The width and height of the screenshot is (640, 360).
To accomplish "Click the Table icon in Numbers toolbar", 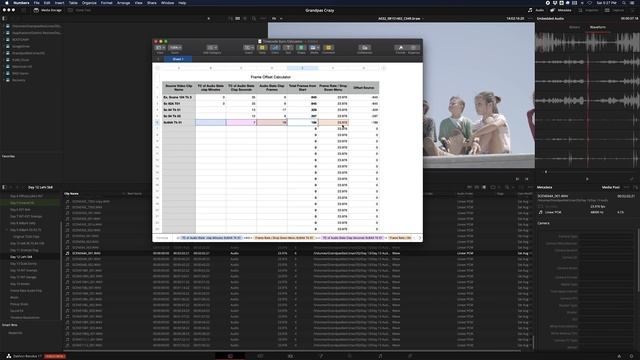I will (262, 49).
